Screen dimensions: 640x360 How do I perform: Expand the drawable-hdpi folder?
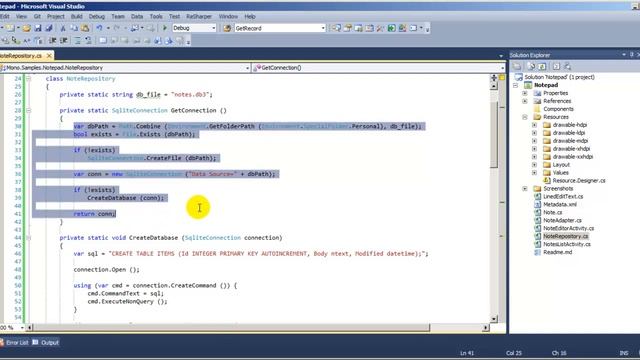coord(534,125)
